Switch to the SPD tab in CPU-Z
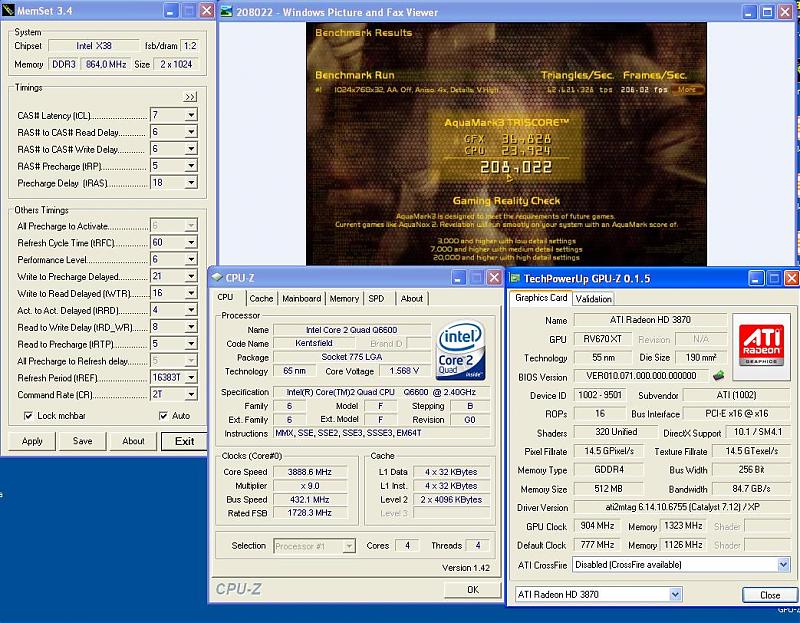The image size is (800, 623). [x=377, y=298]
